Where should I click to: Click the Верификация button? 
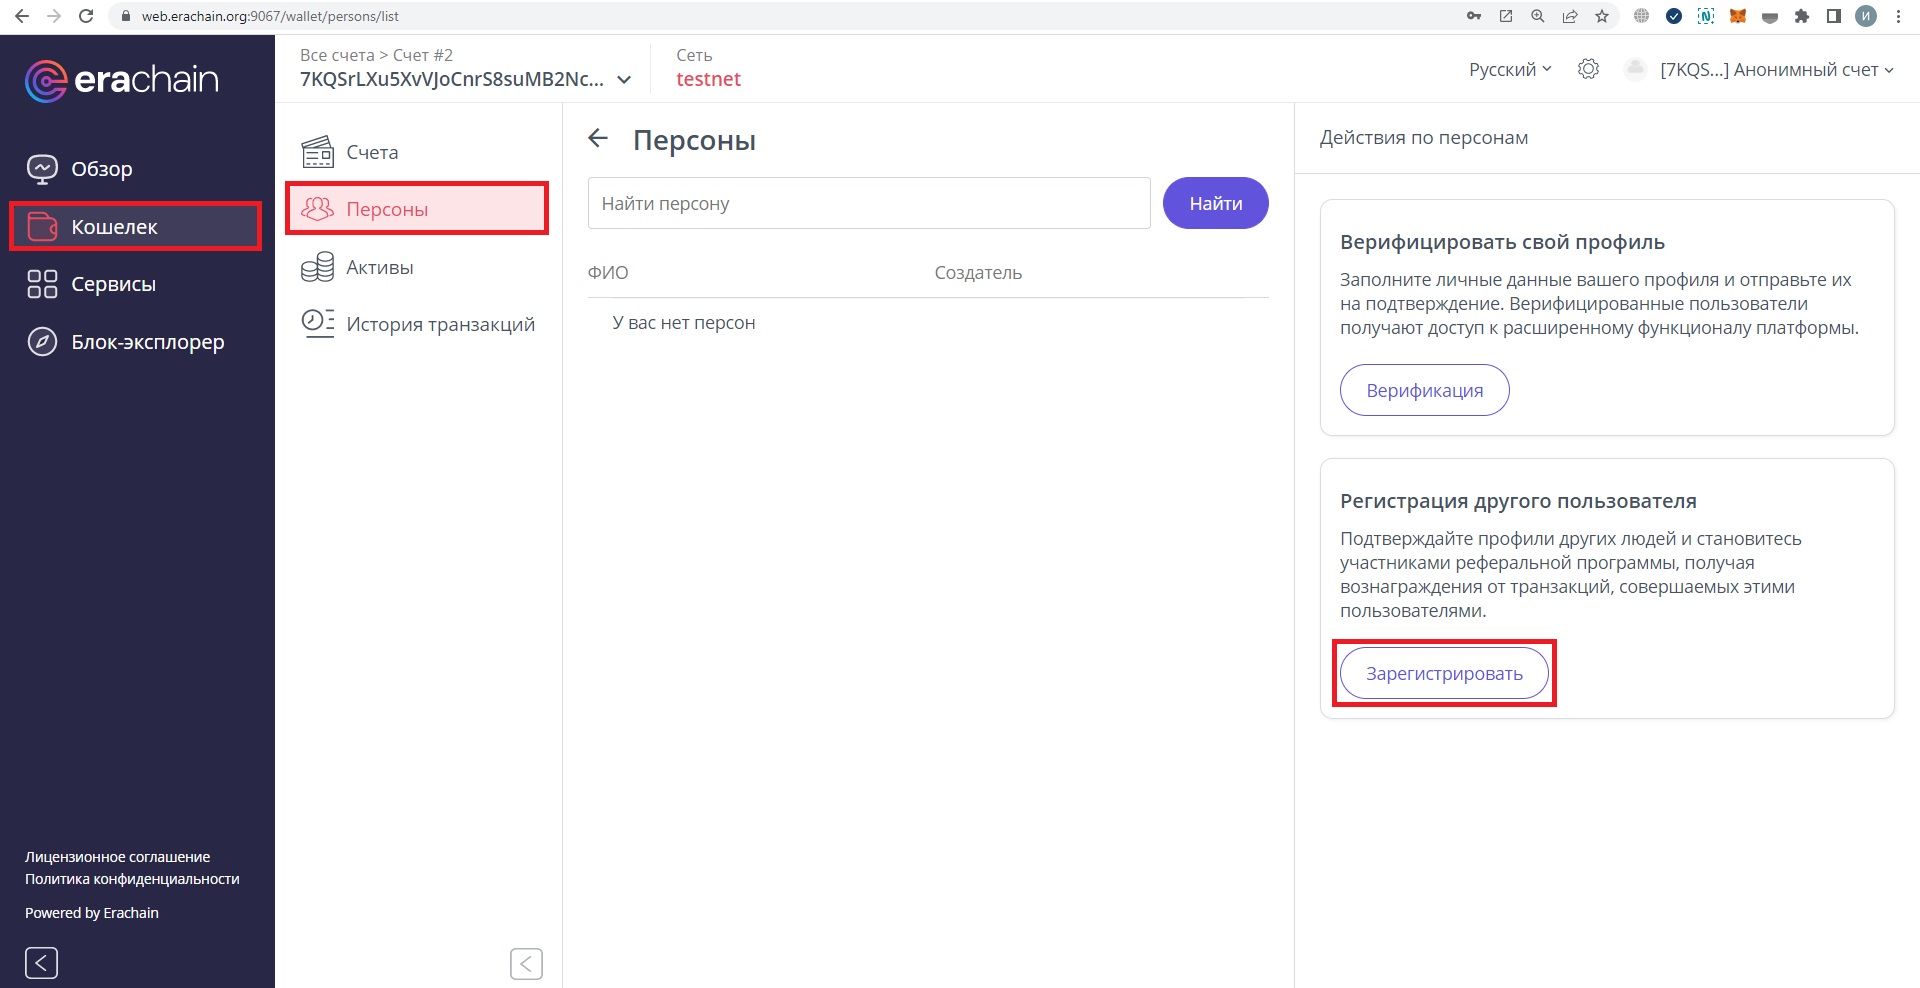(x=1424, y=390)
